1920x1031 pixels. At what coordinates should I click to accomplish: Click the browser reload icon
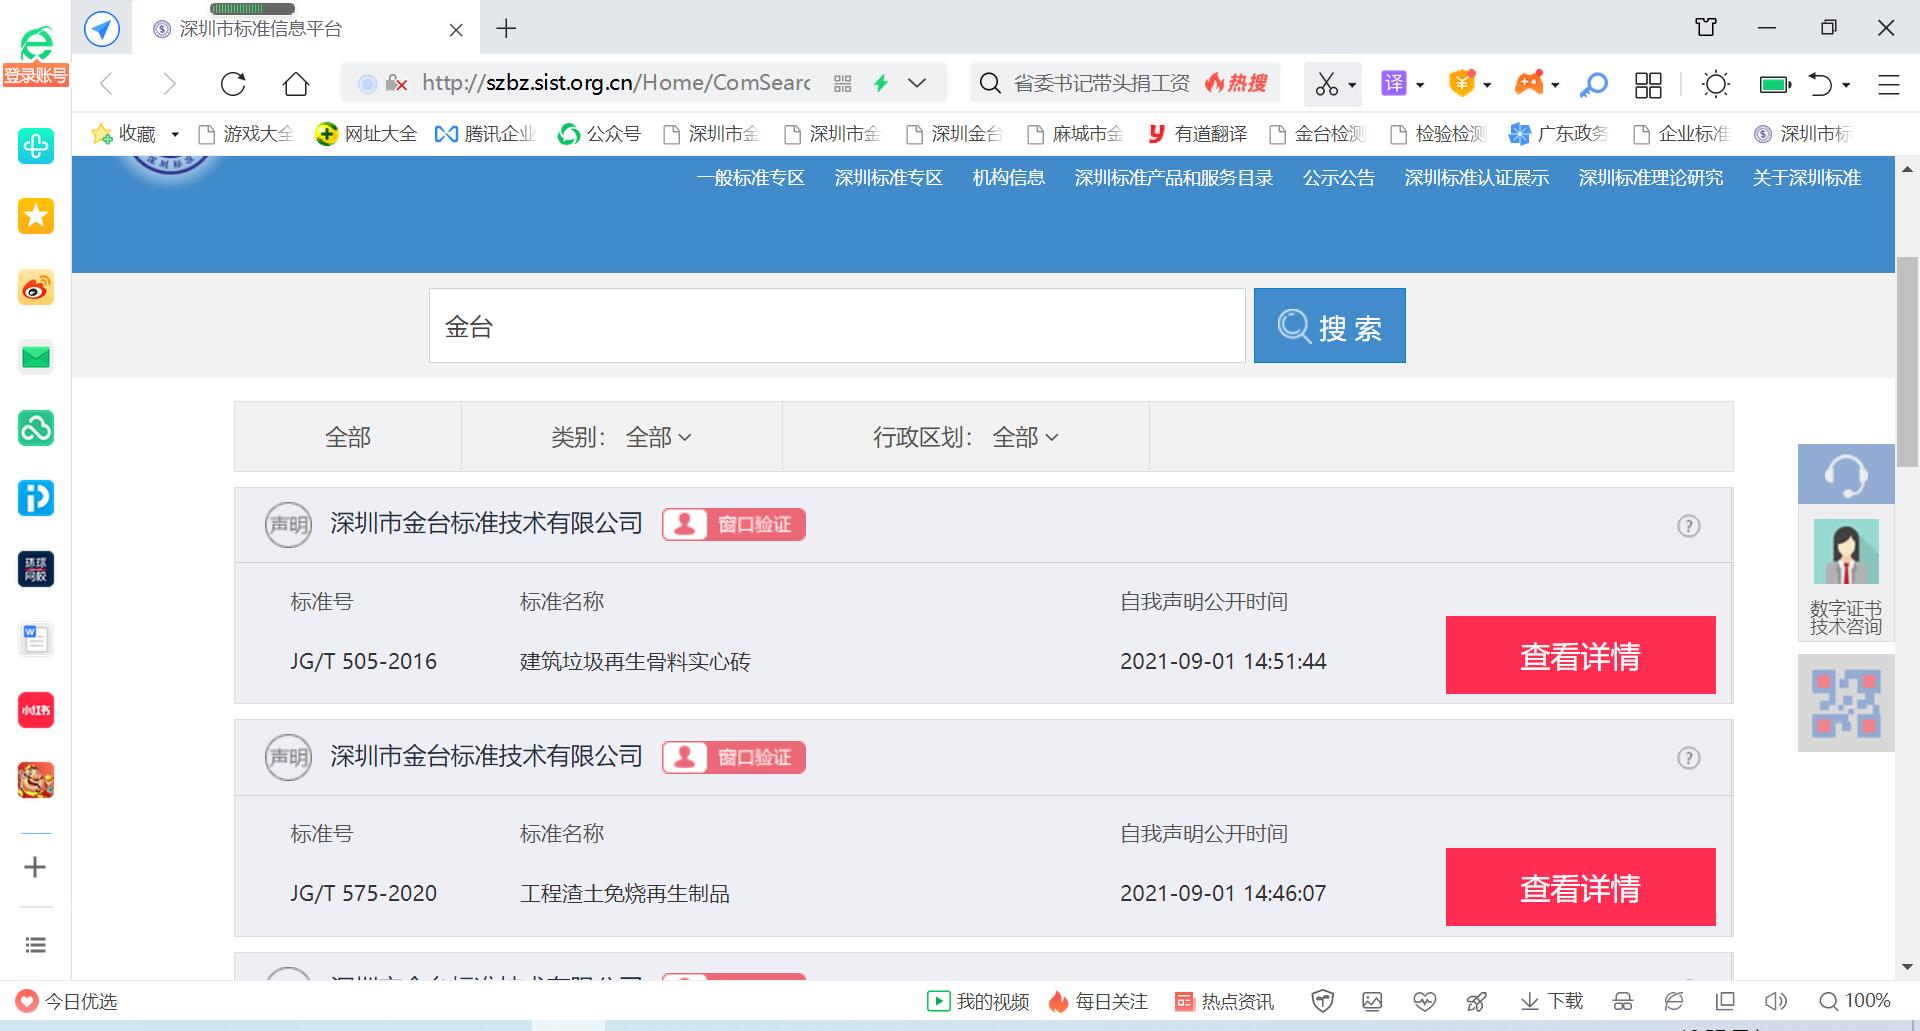233,84
